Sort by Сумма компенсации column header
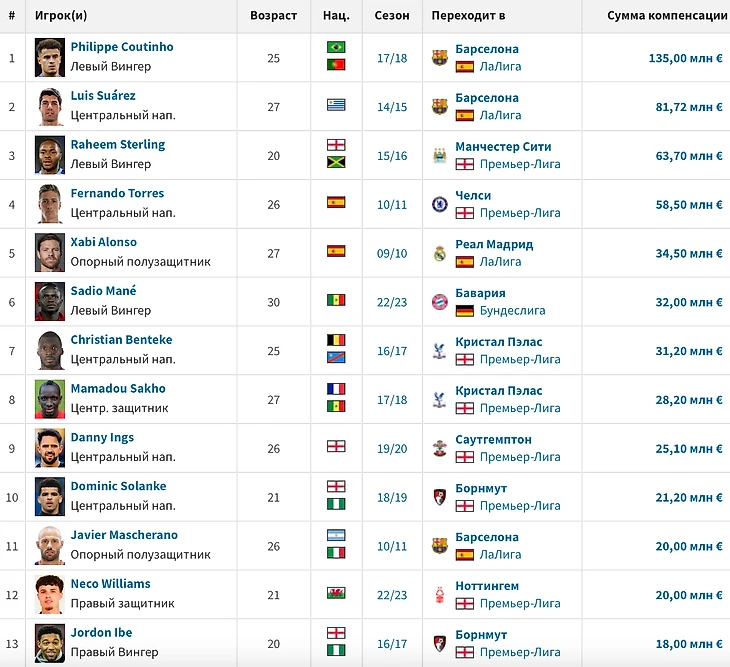This screenshot has height=667, width=730. point(667,16)
